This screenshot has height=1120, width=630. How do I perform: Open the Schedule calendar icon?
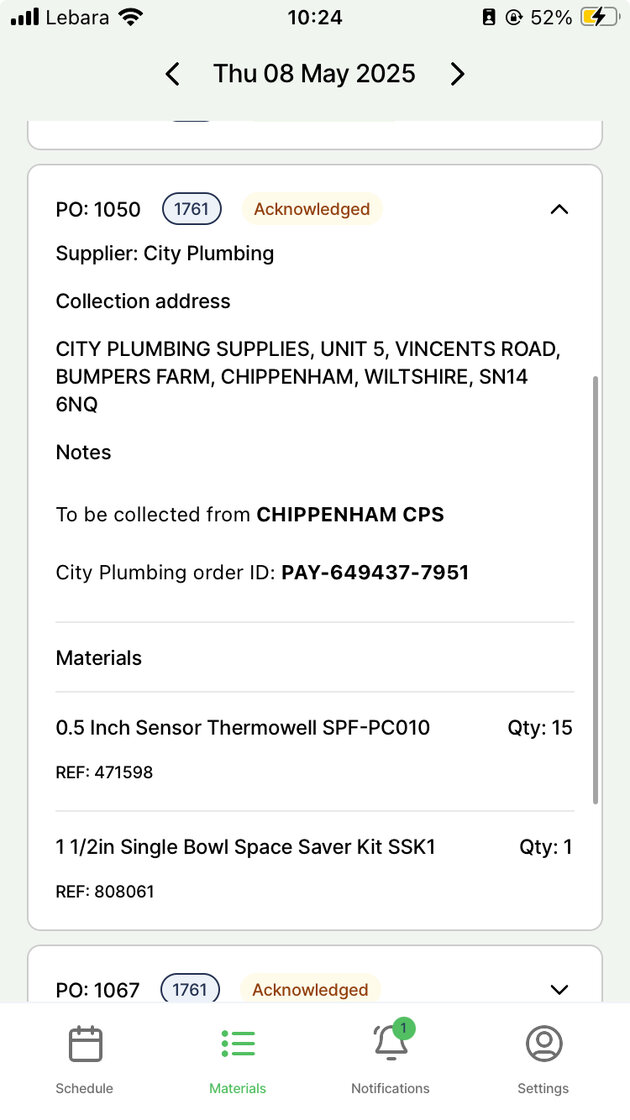[85, 1044]
